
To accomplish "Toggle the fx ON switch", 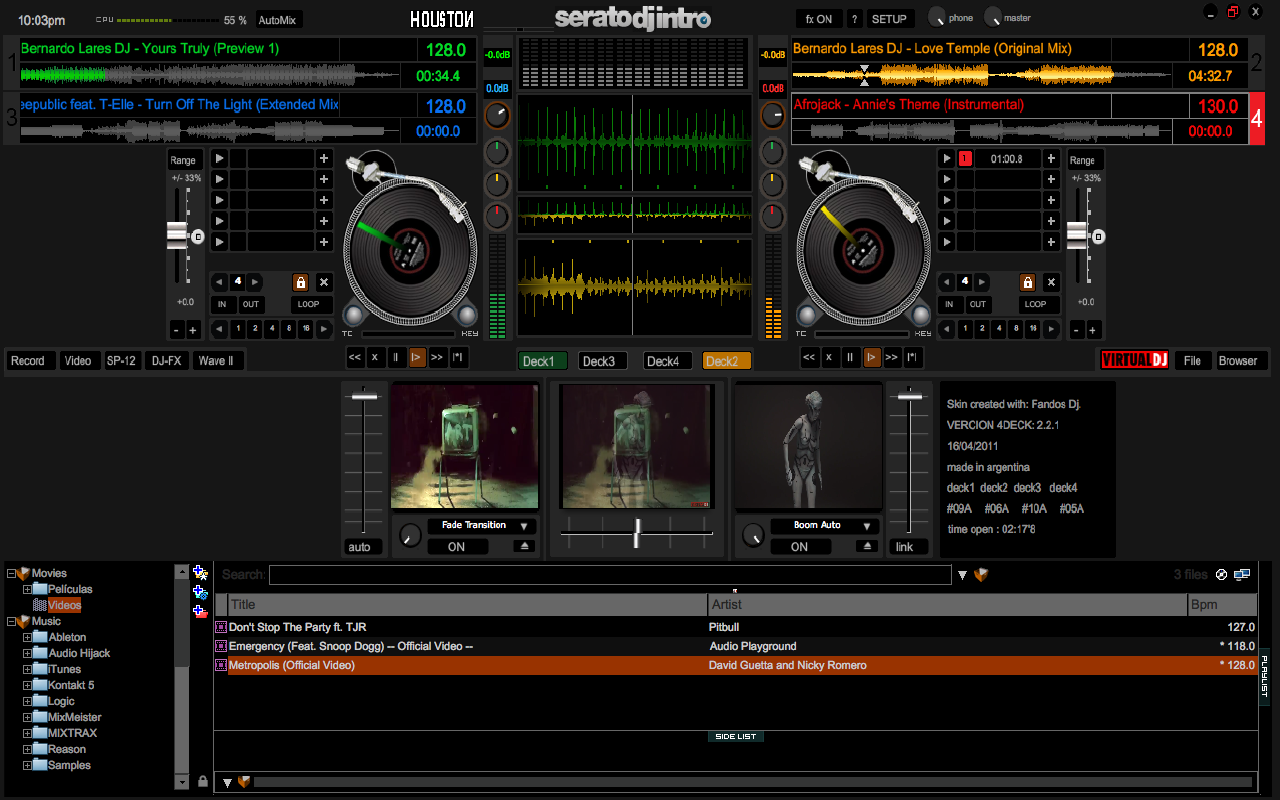I will tap(817, 18).
